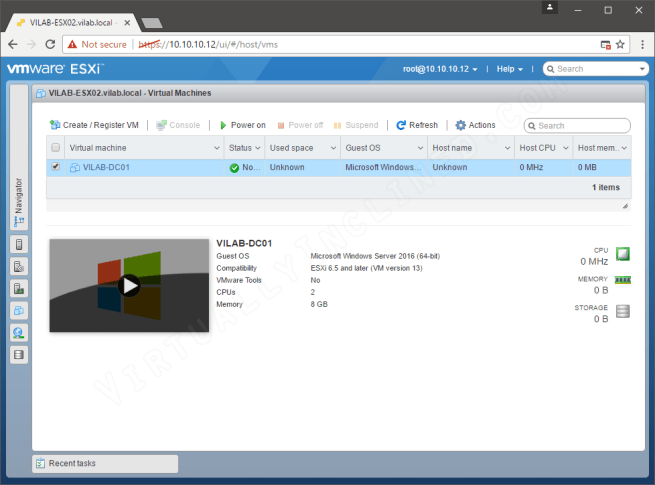Click the browser Back arrow
Viewport: 655px width, 485px height.
pyautogui.click(x=13, y=44)
